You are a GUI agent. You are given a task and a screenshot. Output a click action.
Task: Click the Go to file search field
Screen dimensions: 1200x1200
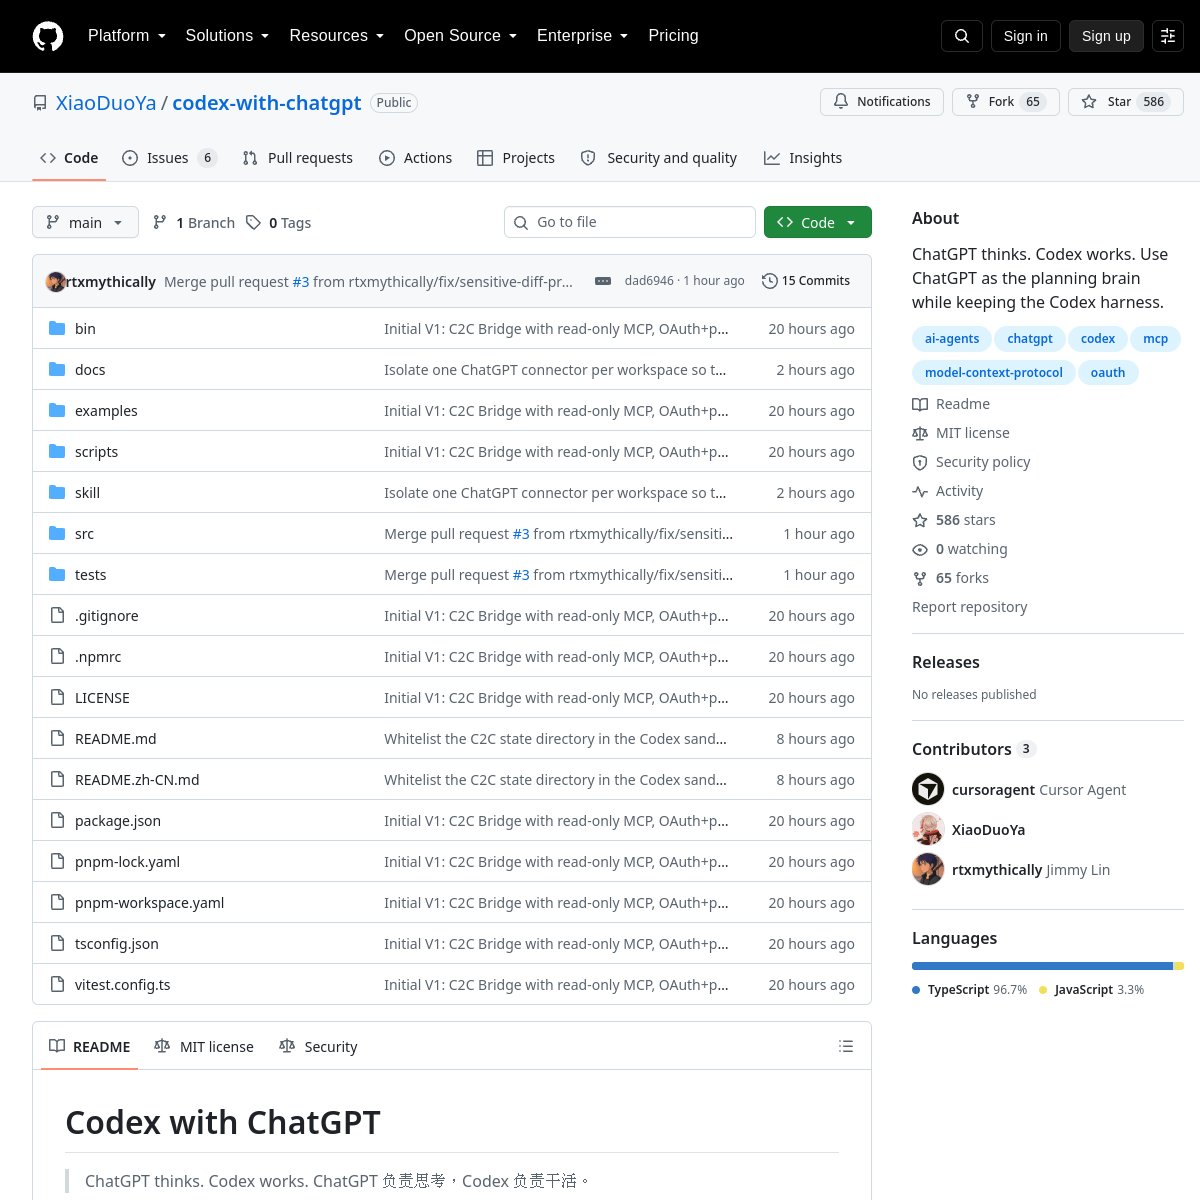(x=630, y=222)
